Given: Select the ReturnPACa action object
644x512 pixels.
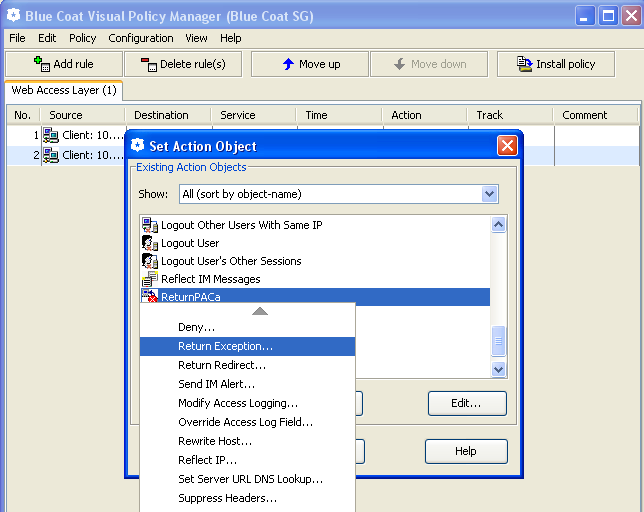Looking at the screenshot, I should (x=315, y=296).
